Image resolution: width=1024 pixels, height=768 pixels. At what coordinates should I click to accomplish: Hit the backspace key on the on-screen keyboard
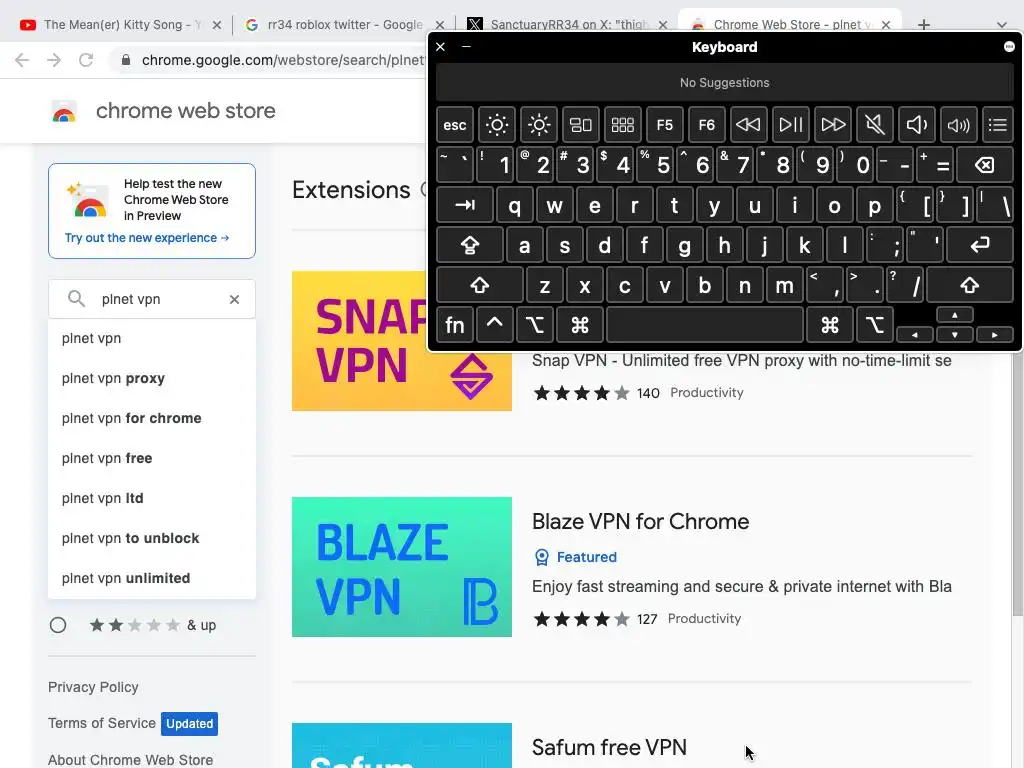click(984, 165)
